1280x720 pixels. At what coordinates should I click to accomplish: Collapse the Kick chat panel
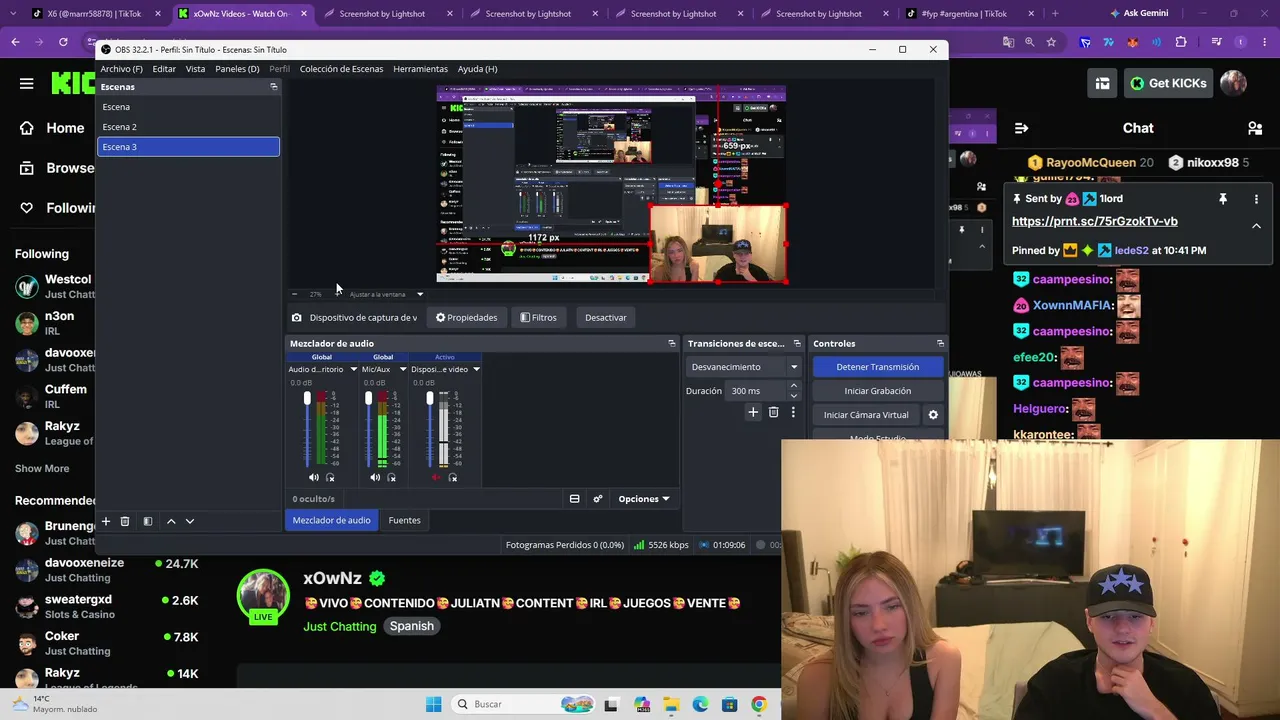1021,128
